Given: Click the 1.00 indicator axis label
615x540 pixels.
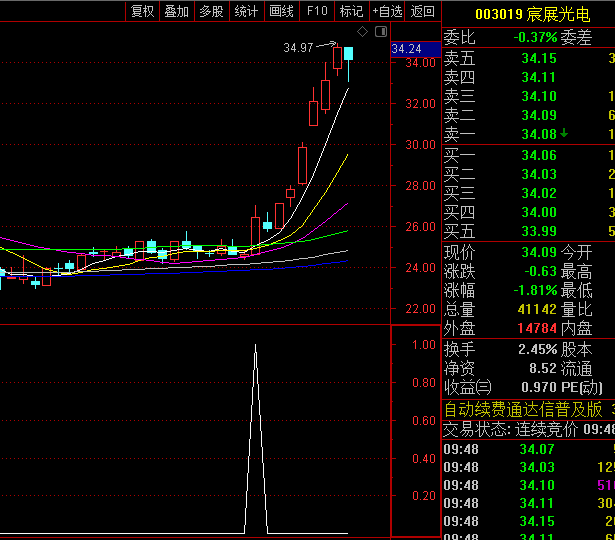Looking at the screenshot, I should coord(424,345).
